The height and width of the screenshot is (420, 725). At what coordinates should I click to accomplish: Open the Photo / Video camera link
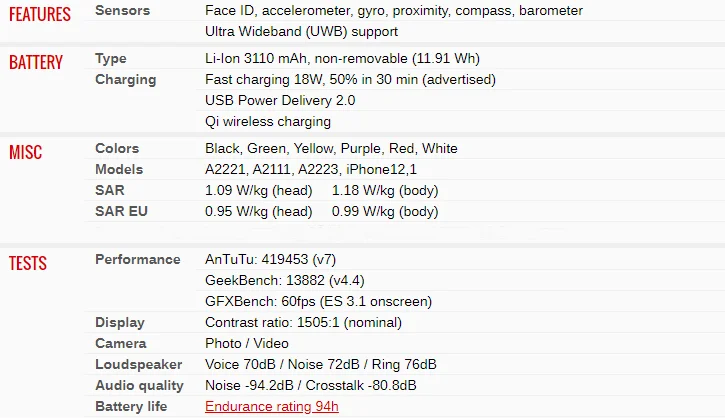click(246, 344)
